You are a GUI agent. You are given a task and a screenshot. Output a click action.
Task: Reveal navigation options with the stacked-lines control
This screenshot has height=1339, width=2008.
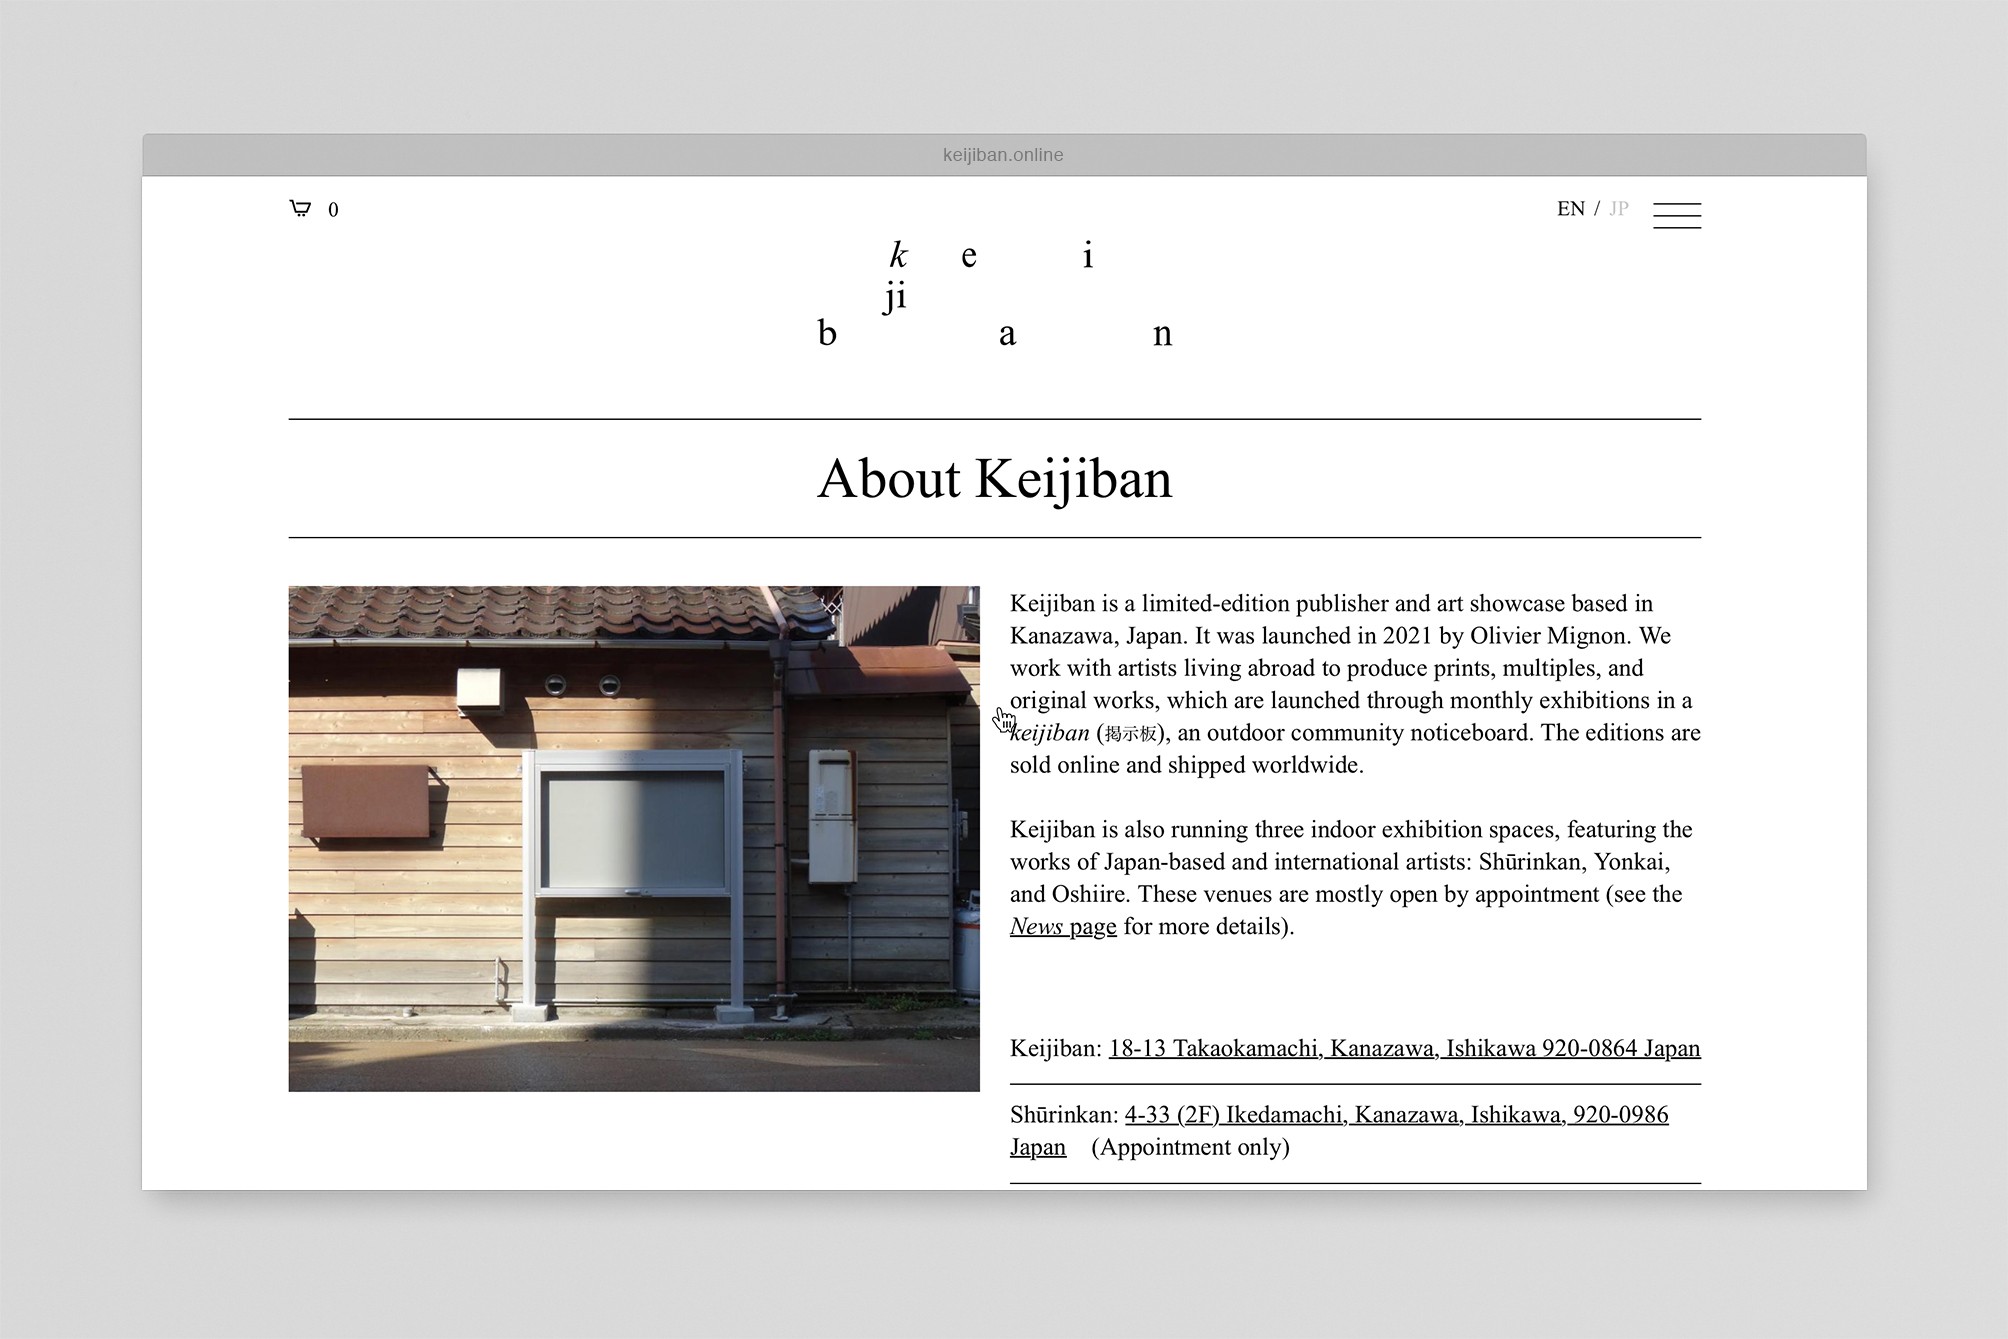coord(1677,214)
